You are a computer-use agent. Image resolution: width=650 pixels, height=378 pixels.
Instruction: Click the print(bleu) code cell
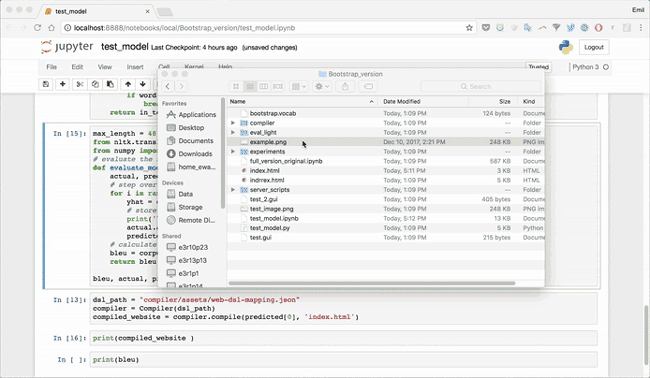click(x=344, y=360)
